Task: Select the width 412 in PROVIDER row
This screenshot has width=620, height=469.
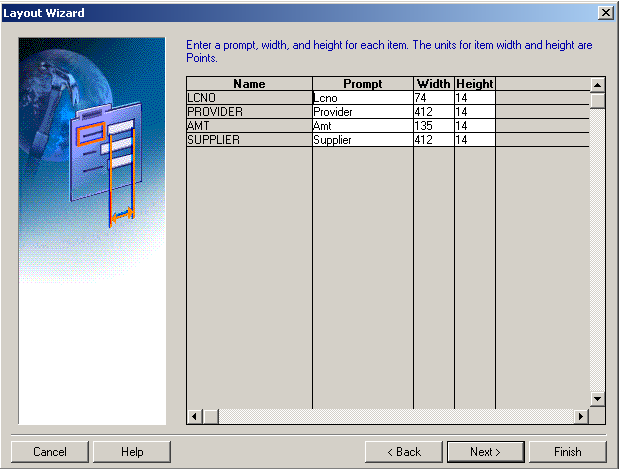Action: coord(434,112)
